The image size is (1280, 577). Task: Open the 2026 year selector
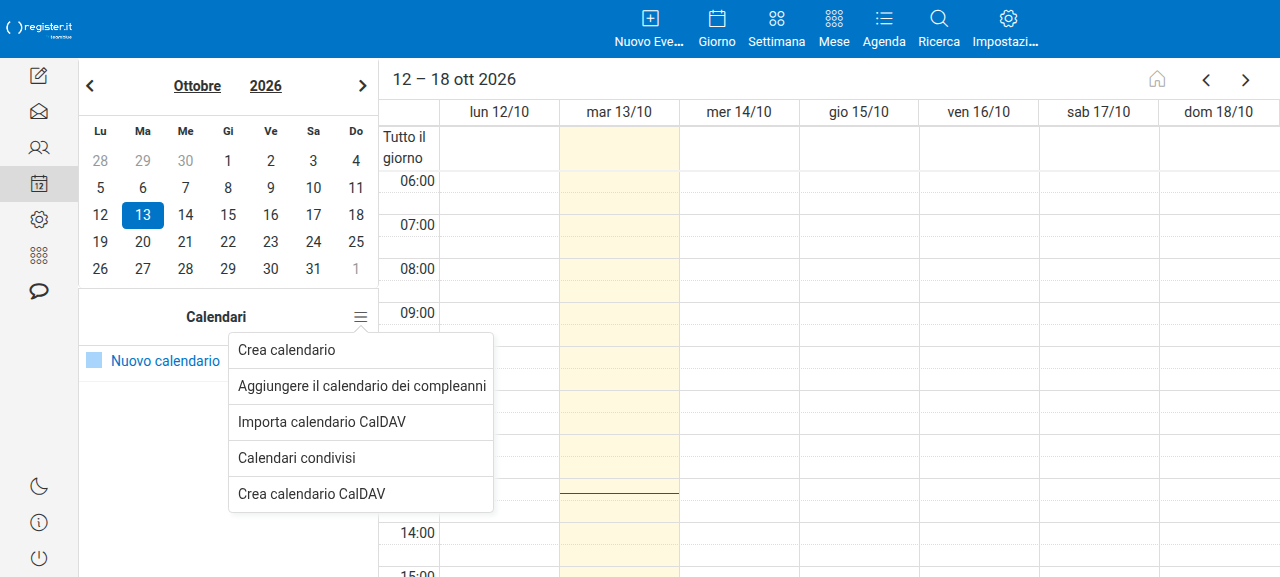pos(266,86)
